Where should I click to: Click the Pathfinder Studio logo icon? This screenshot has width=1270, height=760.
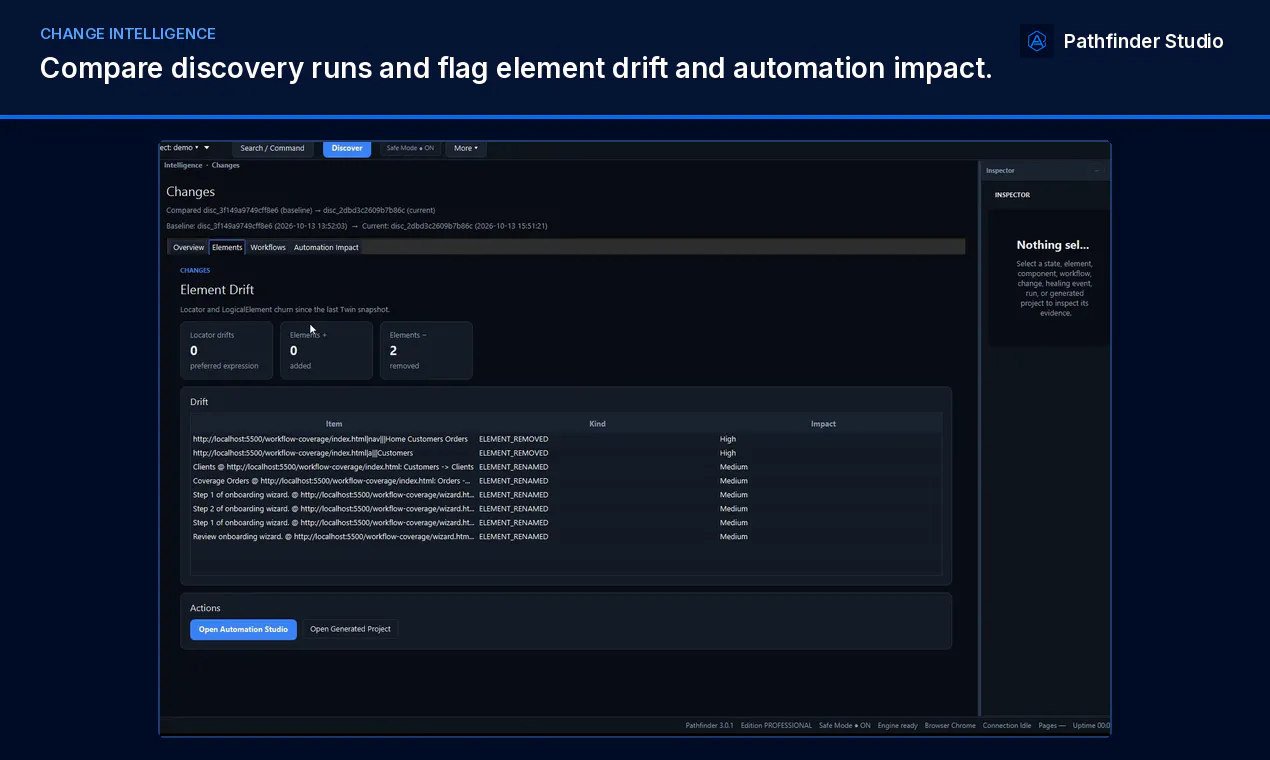click(1037, 41)
